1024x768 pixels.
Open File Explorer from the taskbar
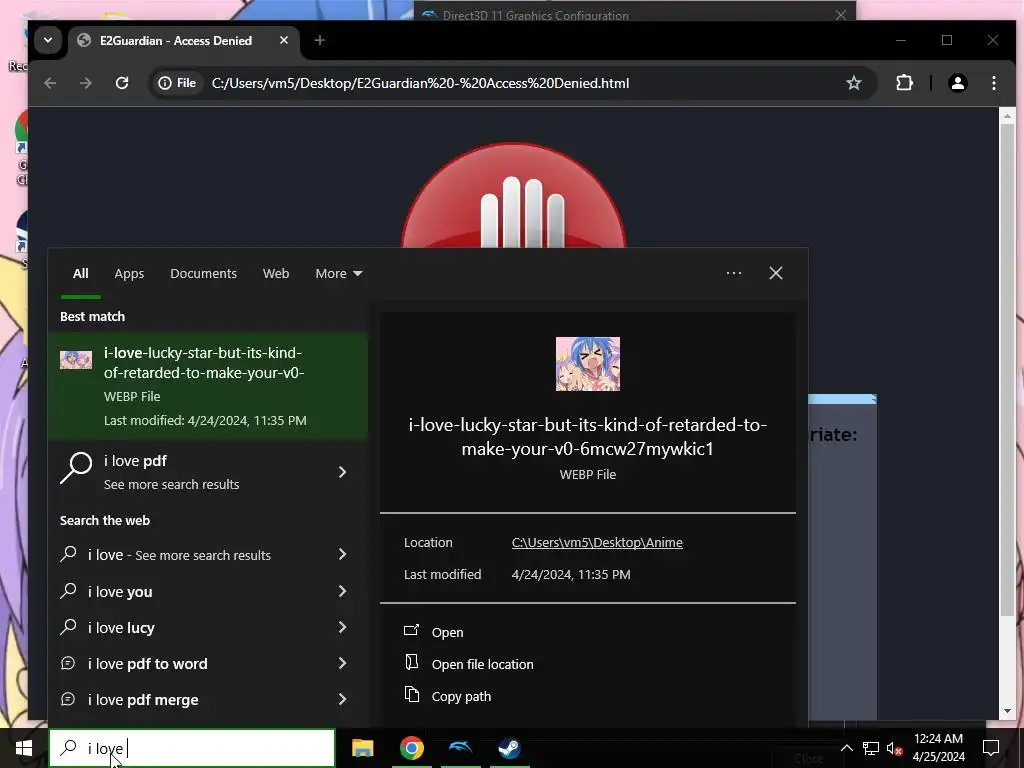pos(362,748)
